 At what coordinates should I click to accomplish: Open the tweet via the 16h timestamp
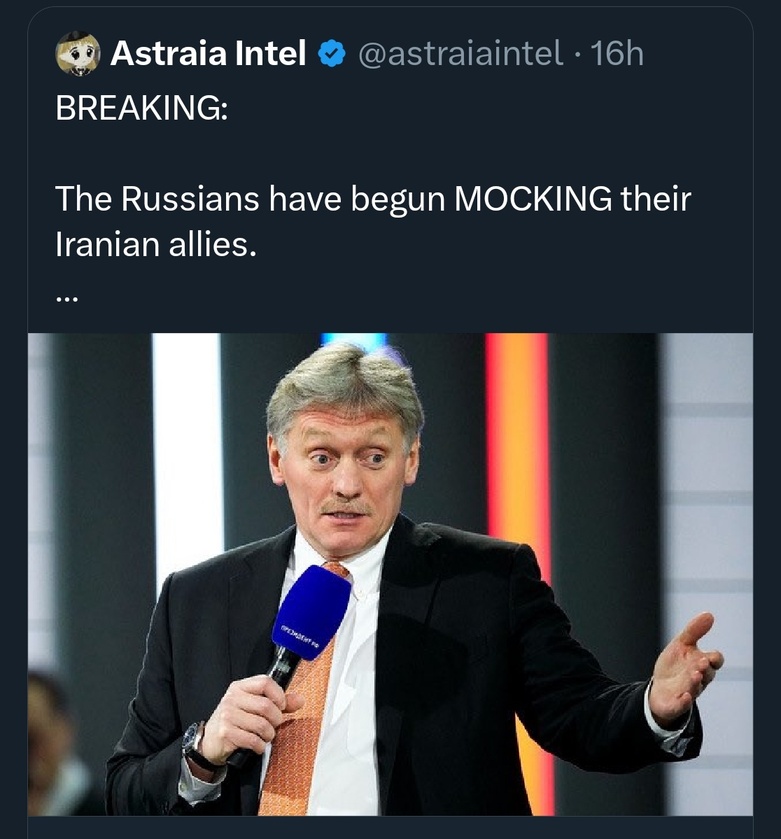pos(617,54)
